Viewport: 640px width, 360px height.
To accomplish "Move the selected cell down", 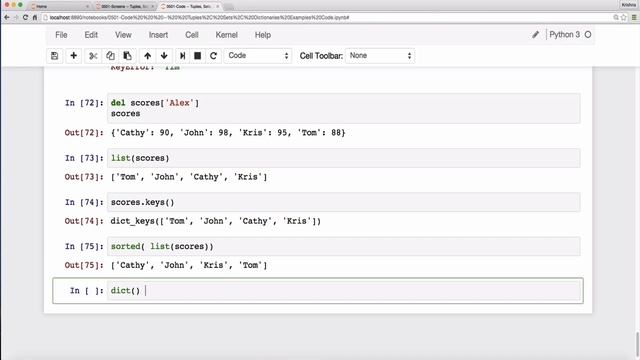I will tap(164, 56).
